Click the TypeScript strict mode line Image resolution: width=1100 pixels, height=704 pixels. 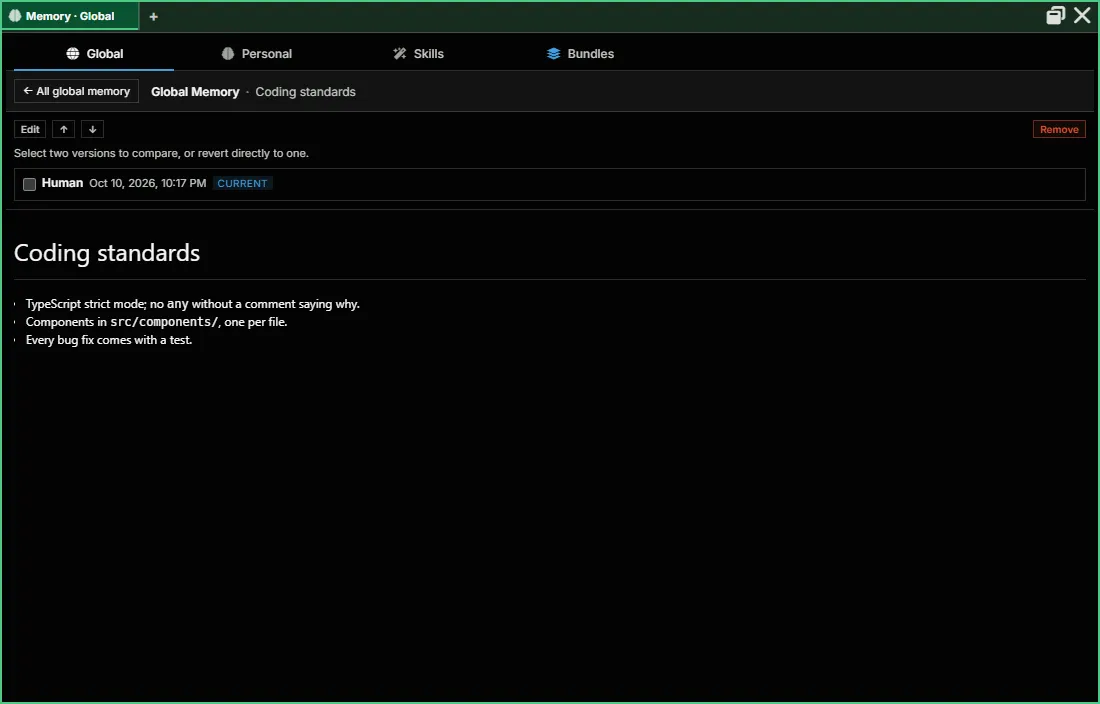[x=192, y=304]
